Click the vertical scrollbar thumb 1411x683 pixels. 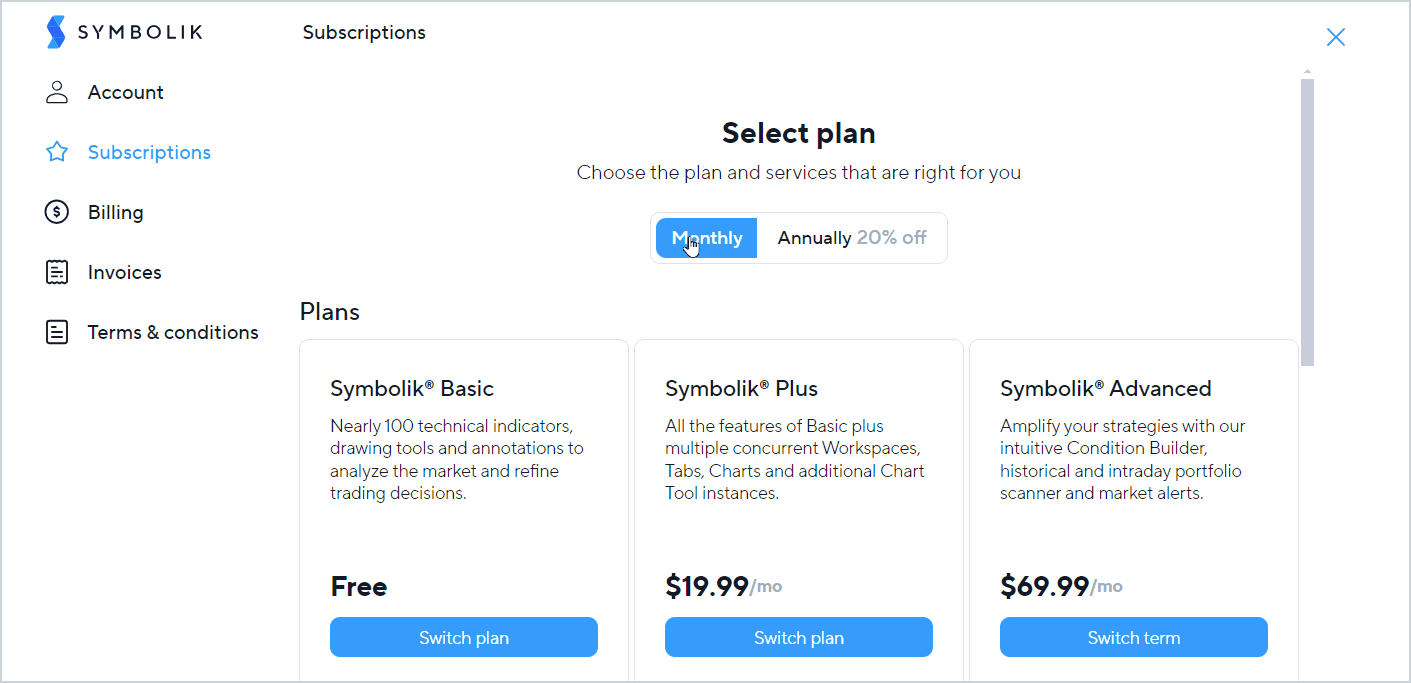[1307, 222]
